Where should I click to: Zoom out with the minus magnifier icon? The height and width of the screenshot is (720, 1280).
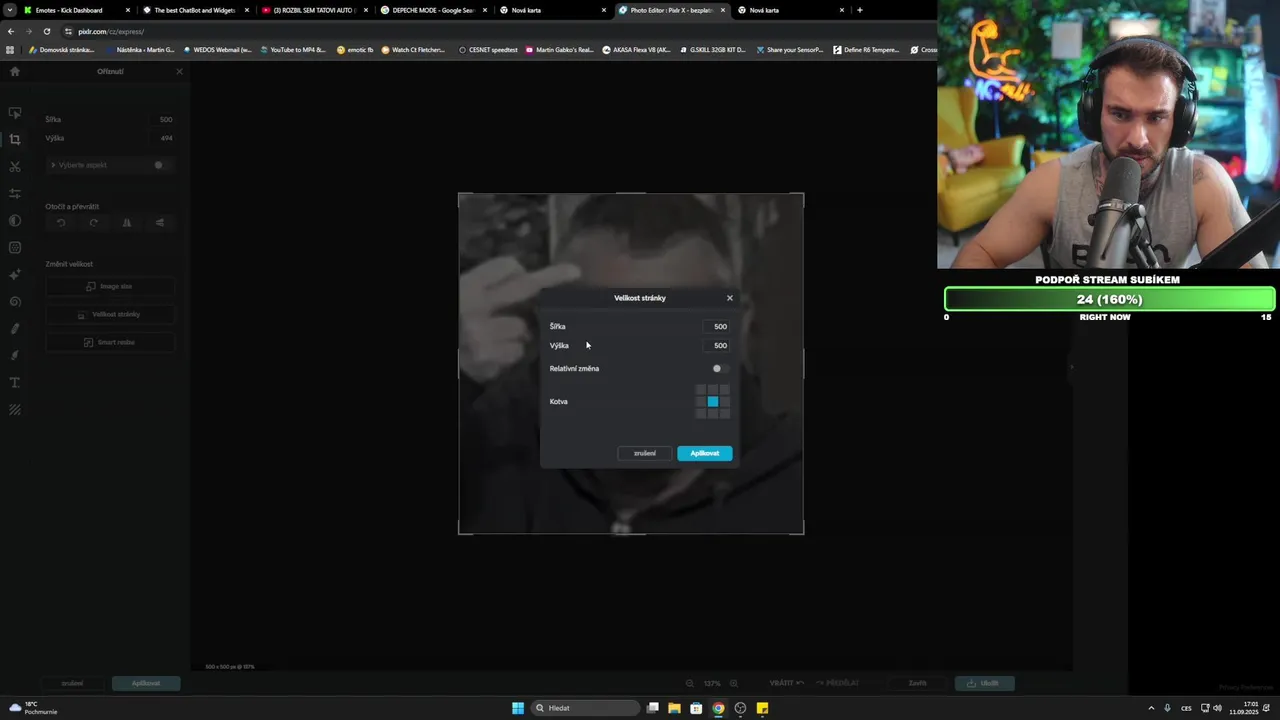(690, 683)
